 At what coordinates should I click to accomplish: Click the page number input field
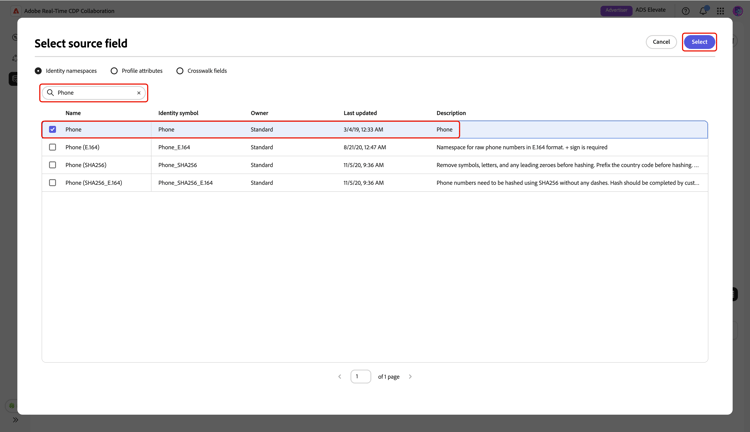click(361, 377)
